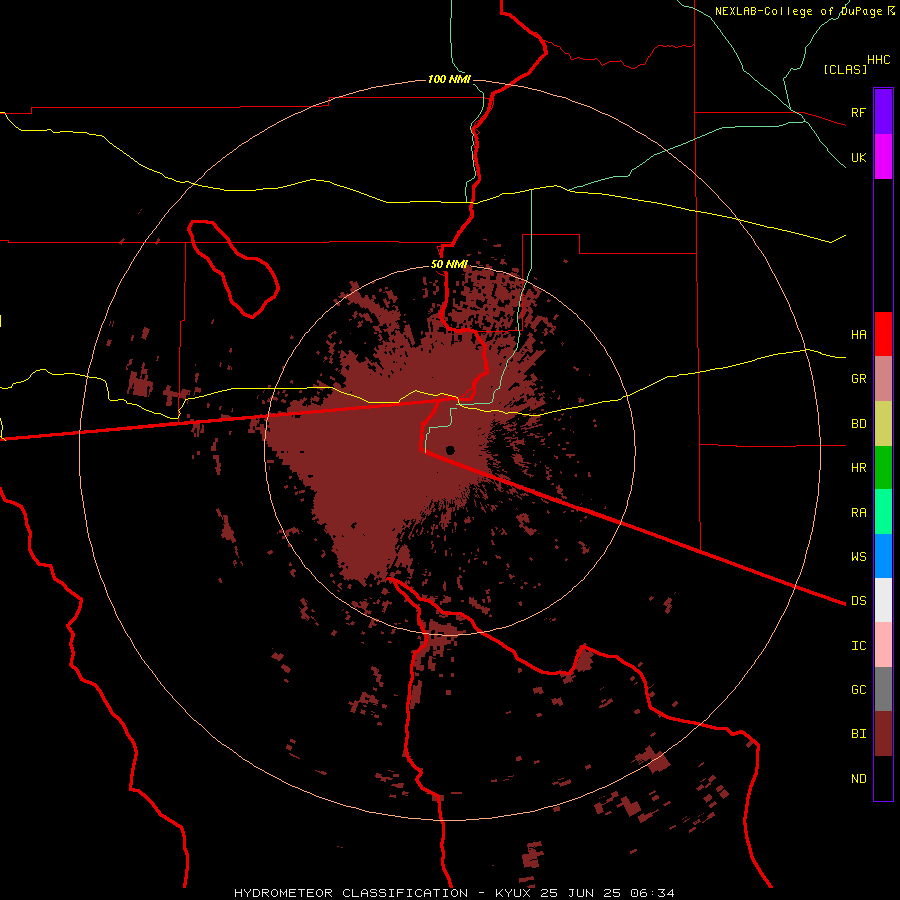Click the [CLAS] legend header
Viewport: 900px width, 900px height.
[x=845, y=69]
